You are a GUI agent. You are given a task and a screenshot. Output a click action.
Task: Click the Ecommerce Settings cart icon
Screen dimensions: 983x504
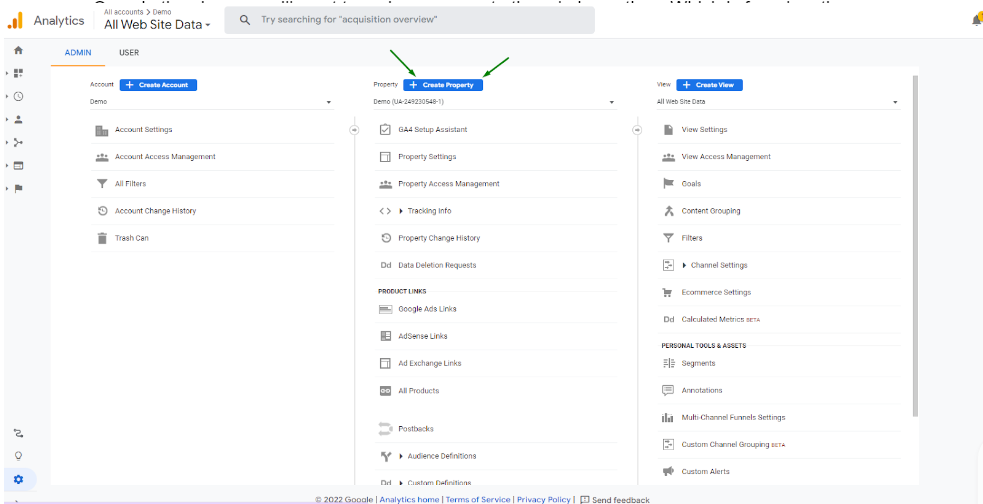point(668,293)
